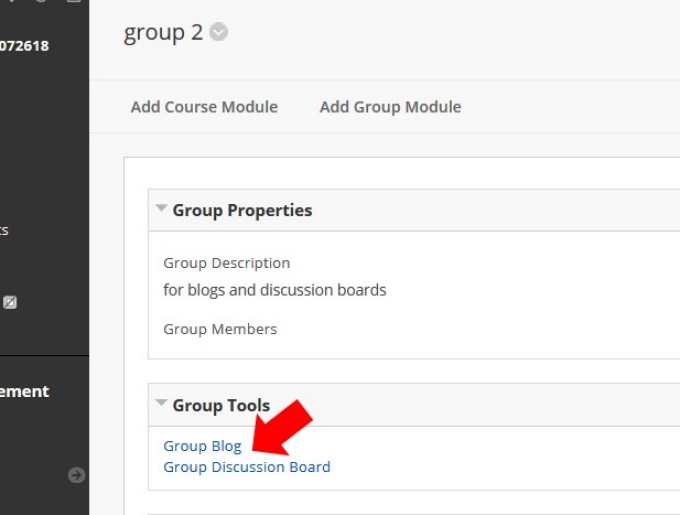Click the Group Description label
680x515 pixels.
[x=226, y=263]
